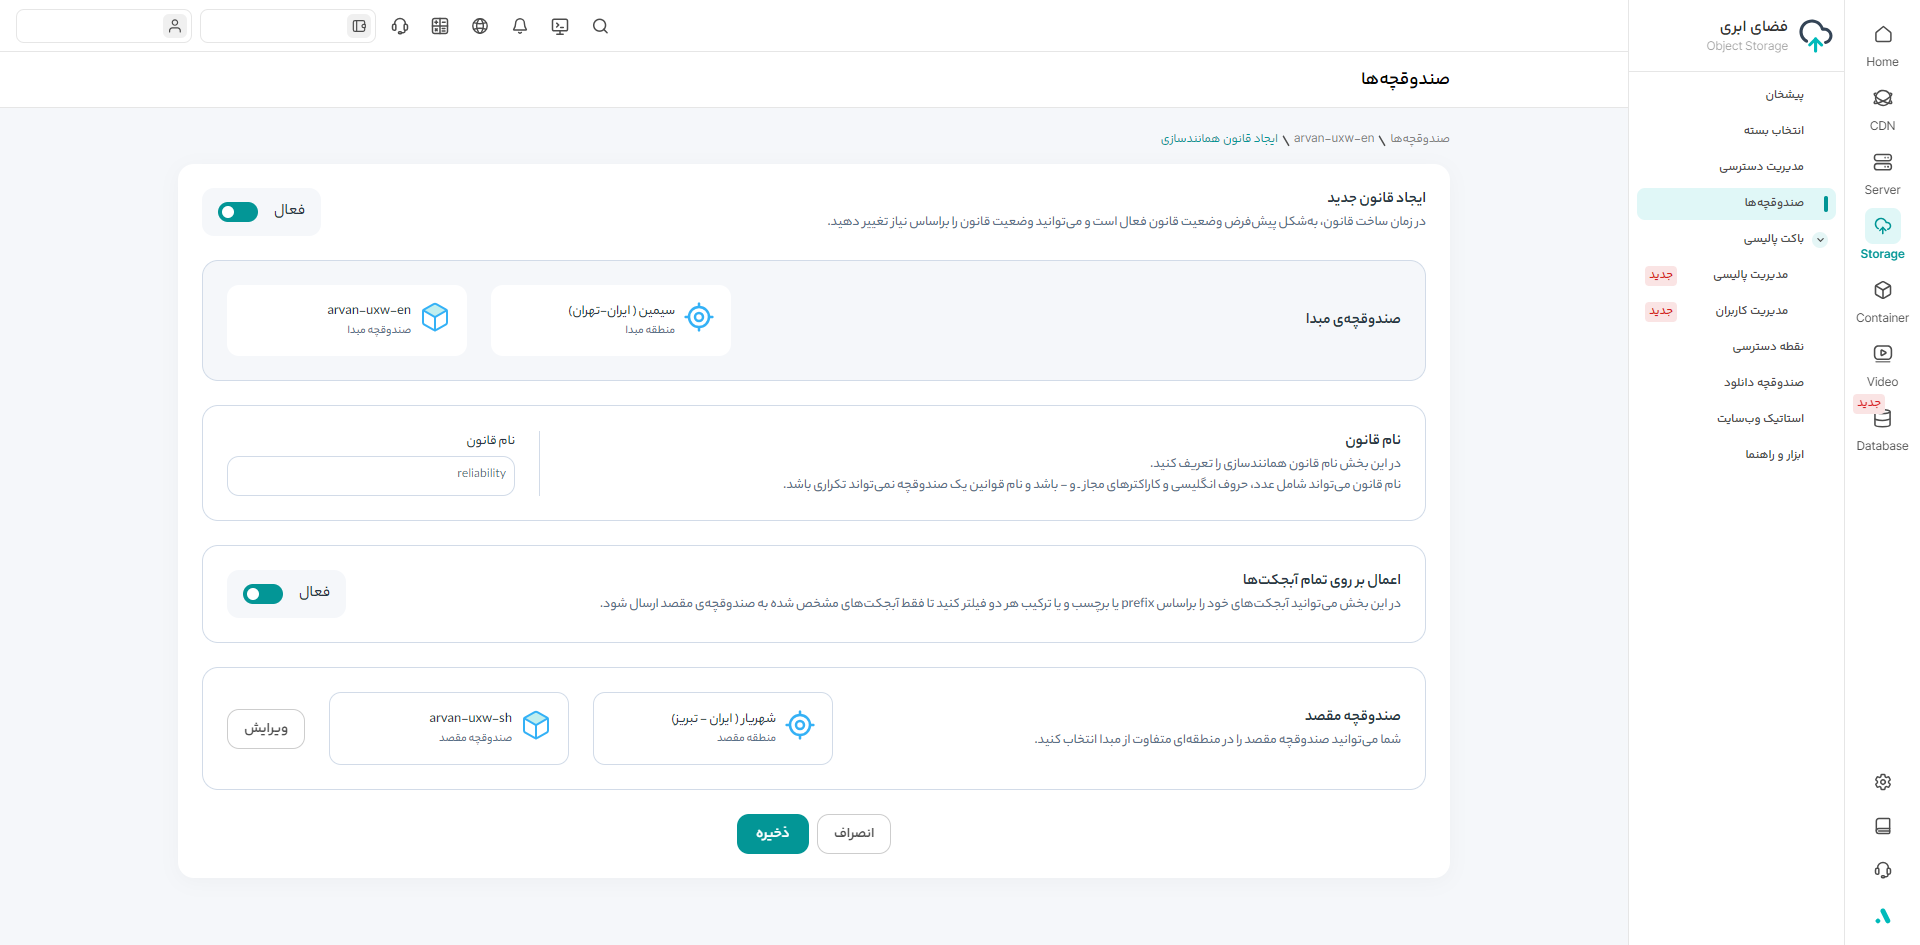The width and height of the screenshot is (1920, 945).
Task: Click the rule name input field
Action: [x=371, y=475]
